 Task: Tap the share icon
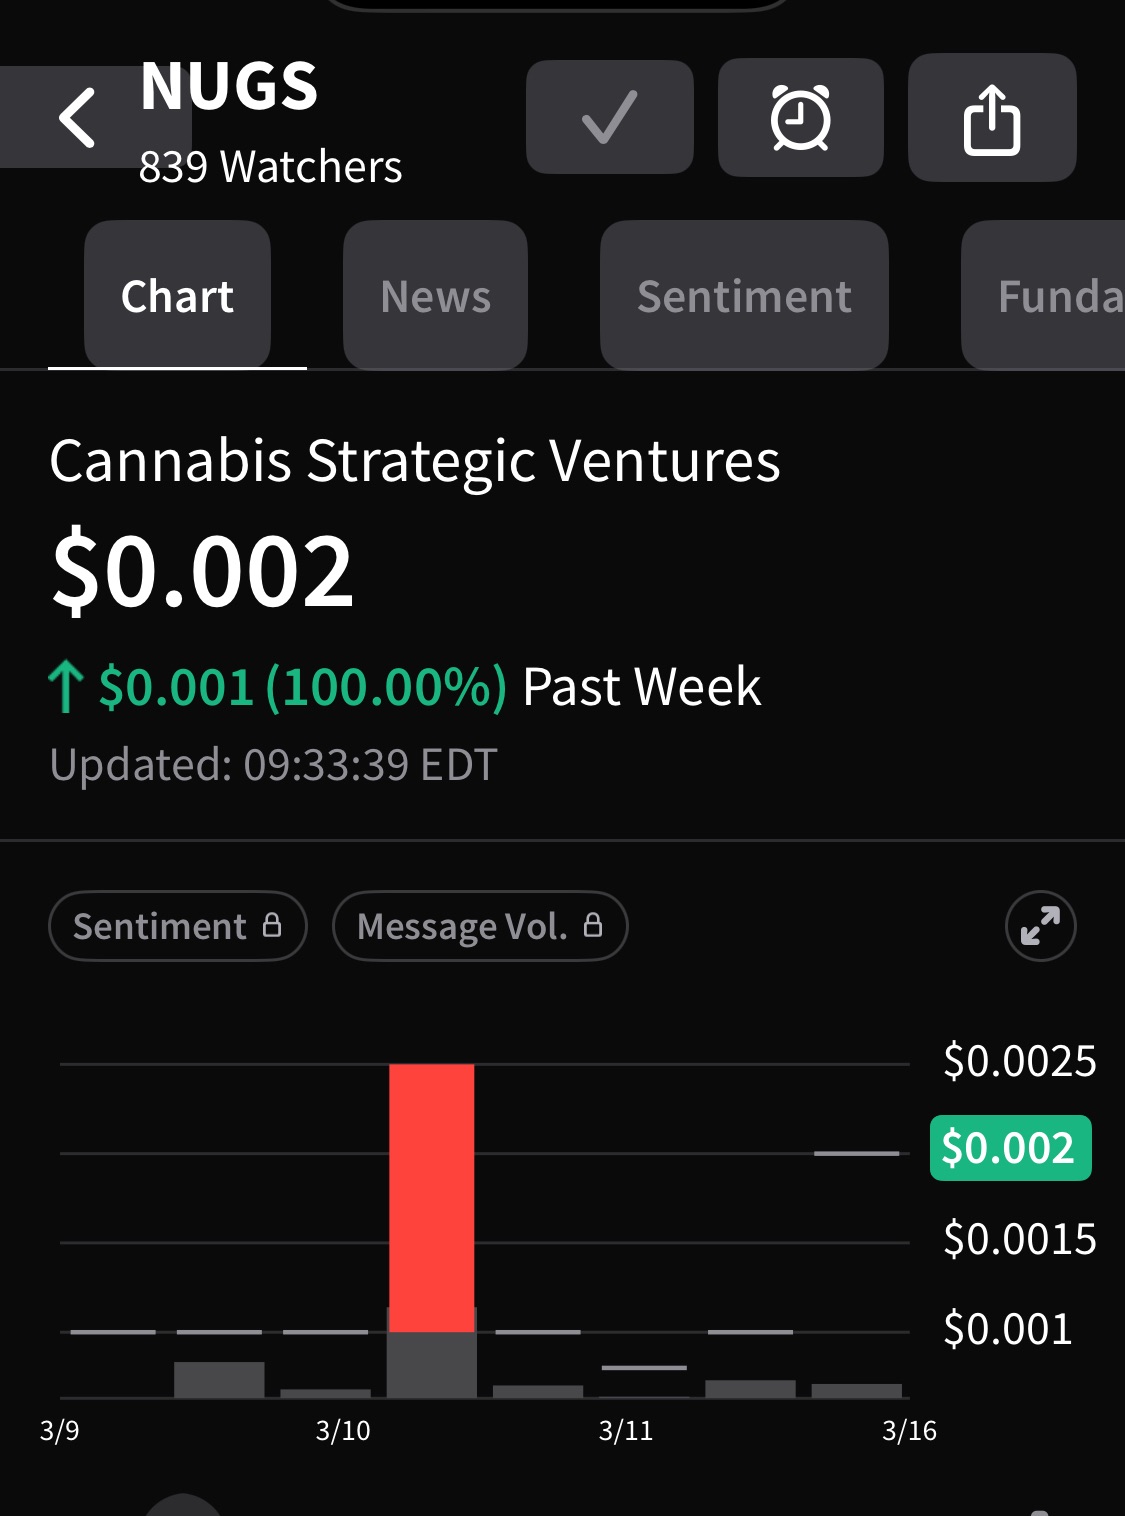coord(991,118)
